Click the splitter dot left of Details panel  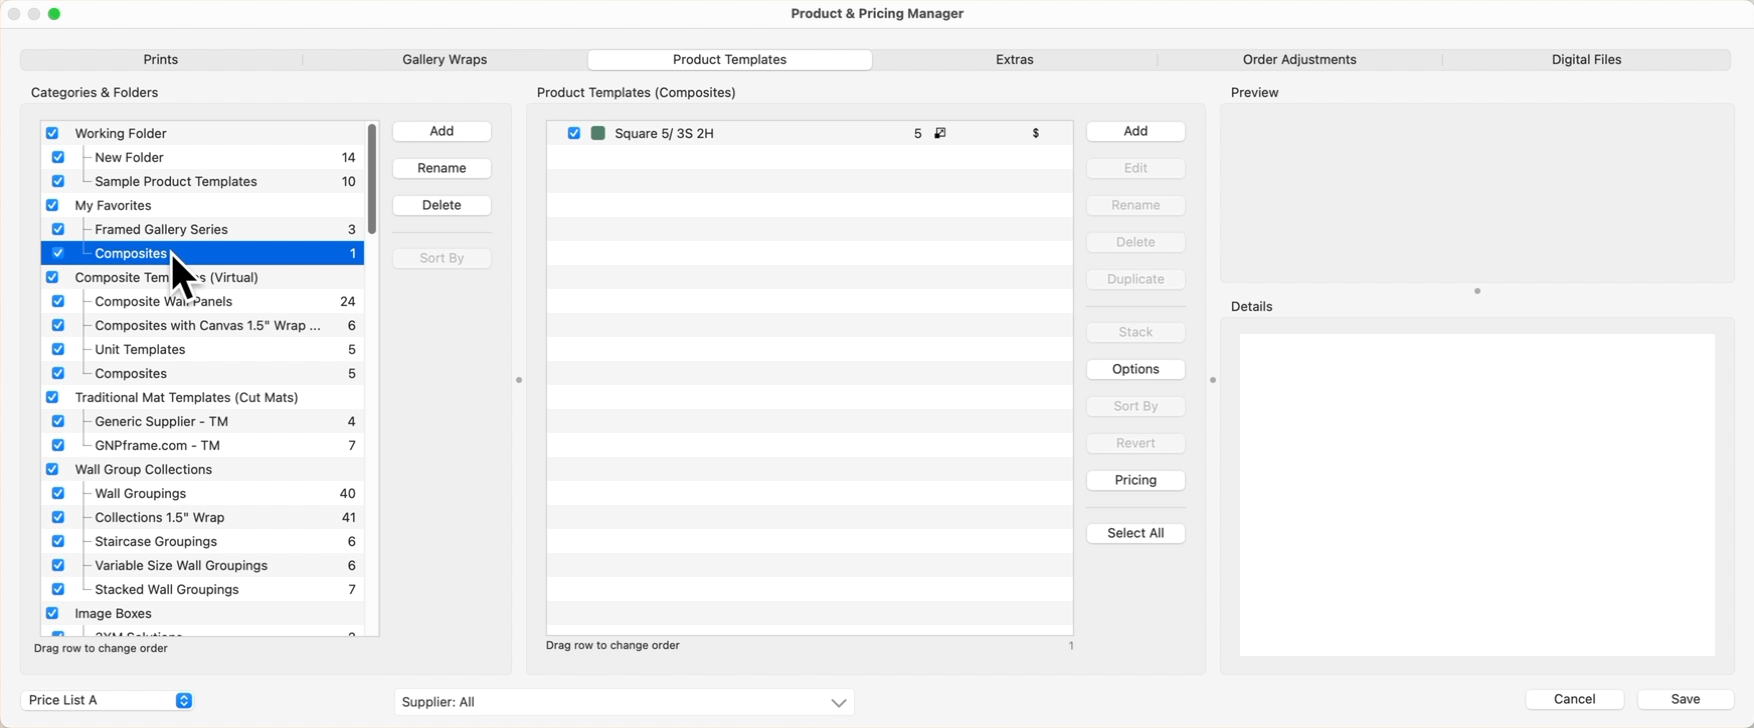pyautogui.click(x=1213, y=380)
